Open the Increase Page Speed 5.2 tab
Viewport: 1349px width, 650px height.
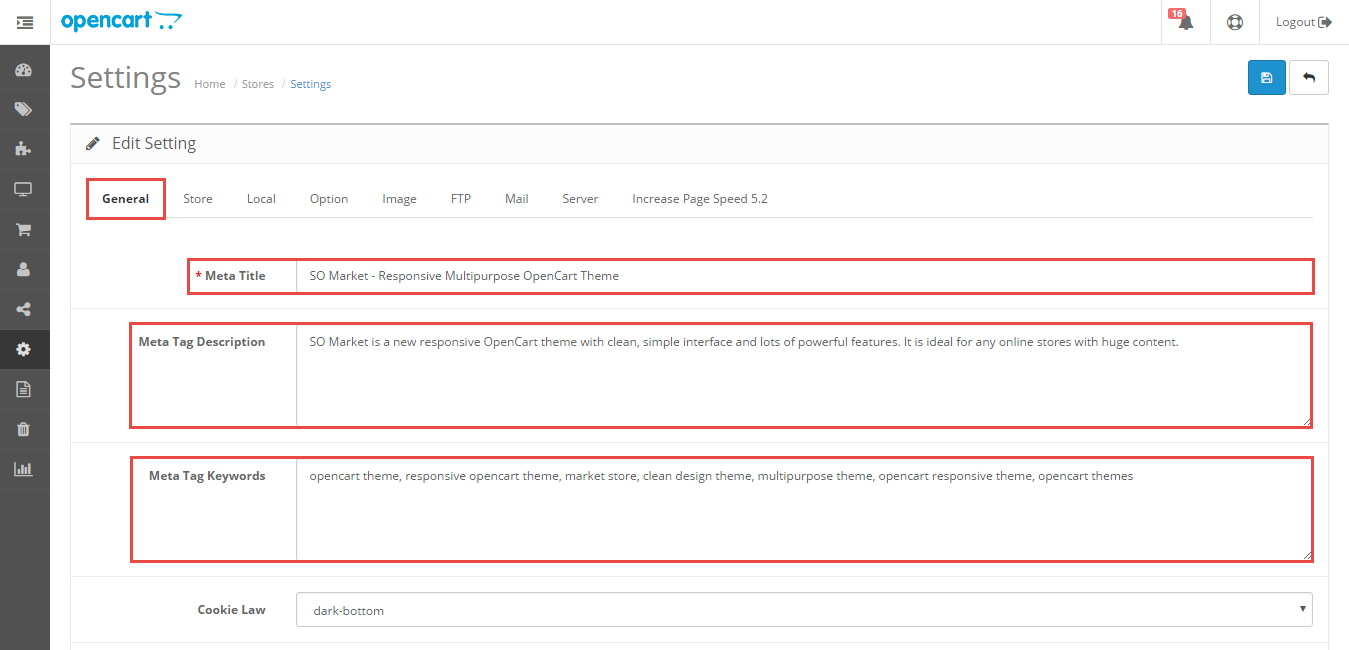(700, 199)
